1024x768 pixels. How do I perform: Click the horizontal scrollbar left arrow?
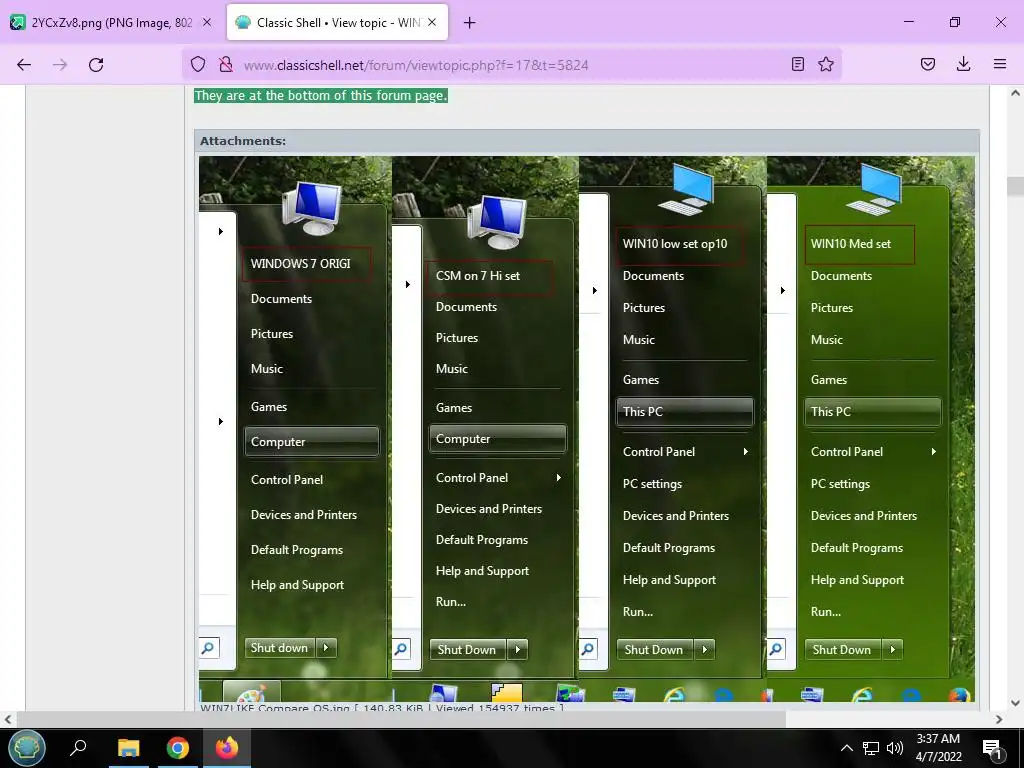[8, 719]
